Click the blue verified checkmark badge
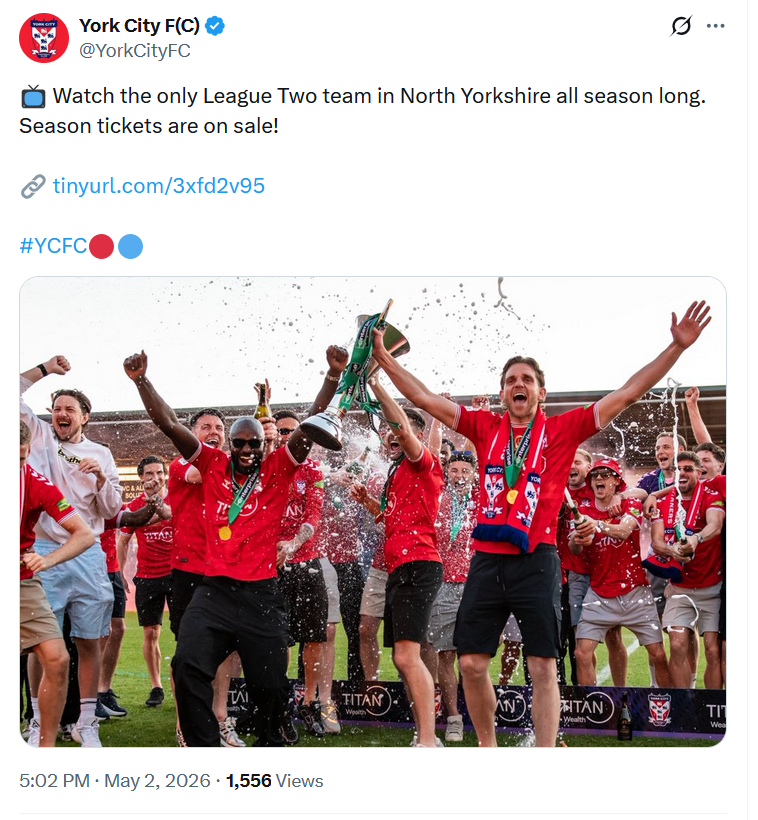 tap(215, 26)
